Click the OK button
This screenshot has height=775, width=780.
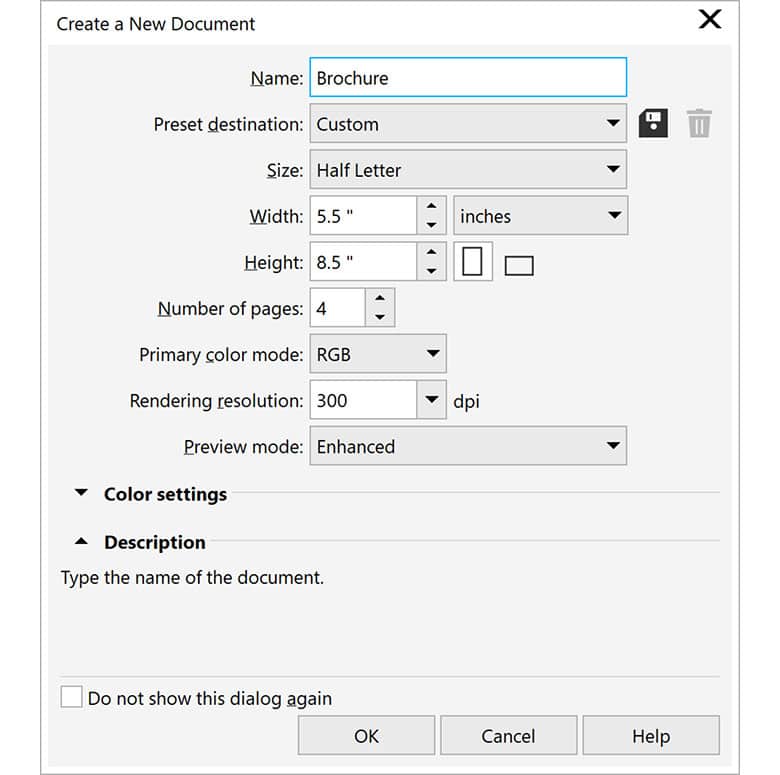click(366, 736)
